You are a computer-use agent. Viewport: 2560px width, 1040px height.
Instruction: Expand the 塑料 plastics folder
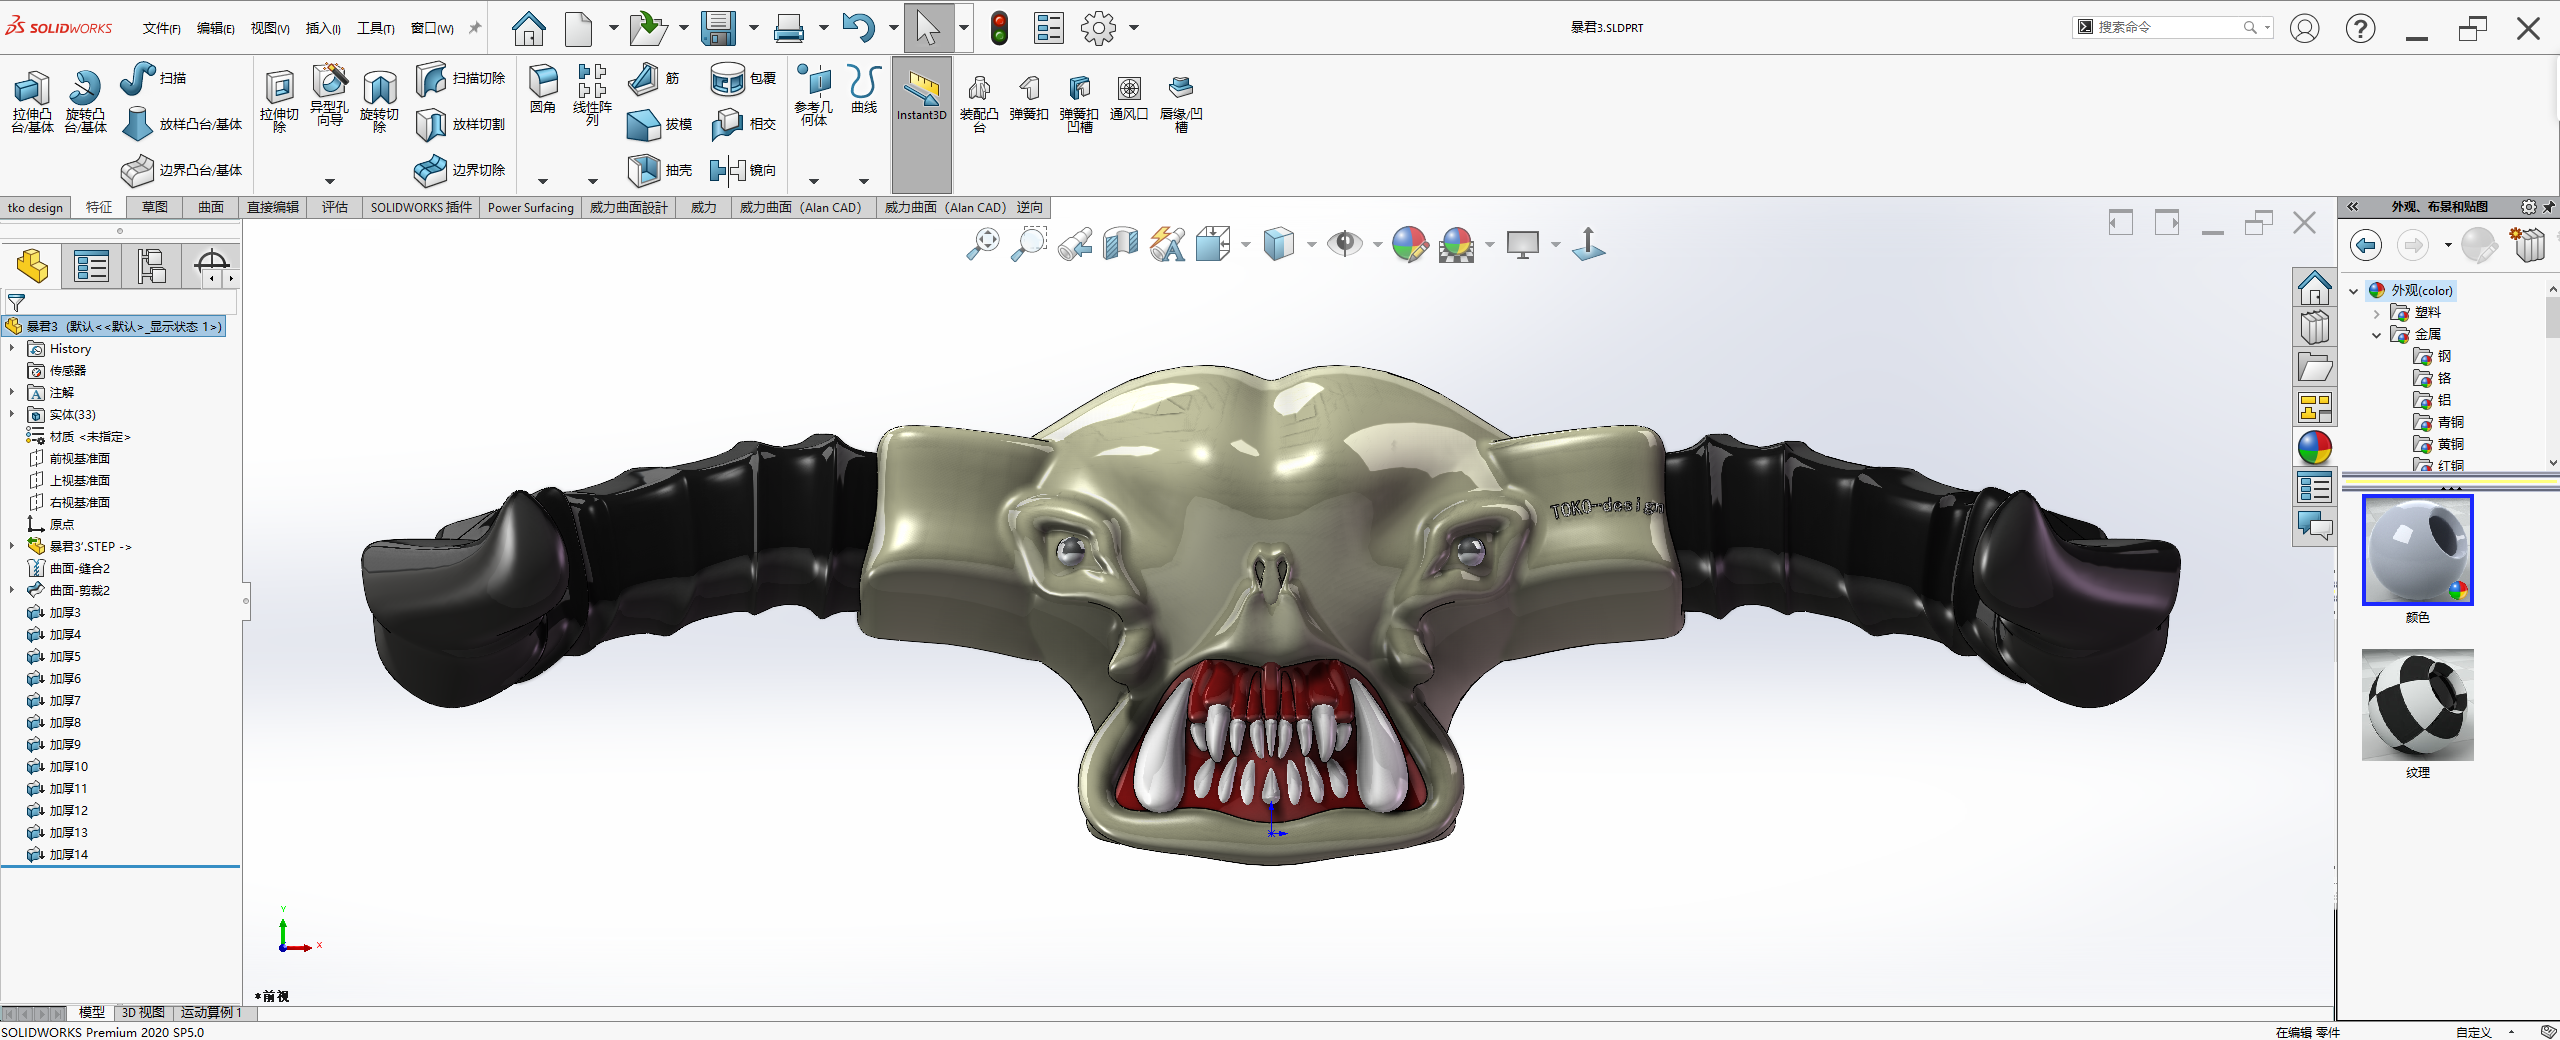click(2377, 313)
